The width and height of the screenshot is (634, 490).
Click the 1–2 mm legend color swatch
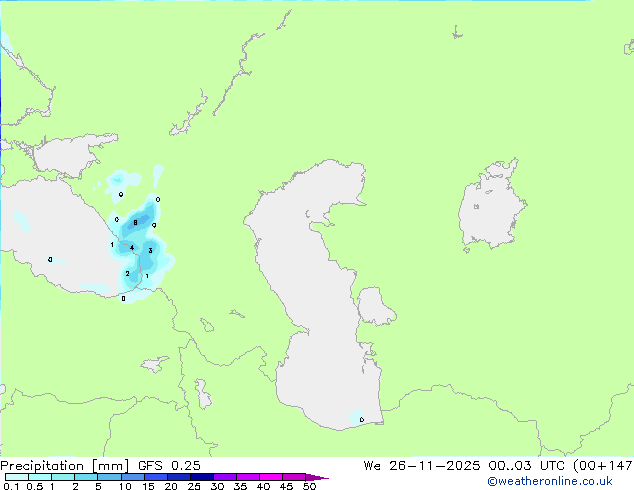click(63, 477)
